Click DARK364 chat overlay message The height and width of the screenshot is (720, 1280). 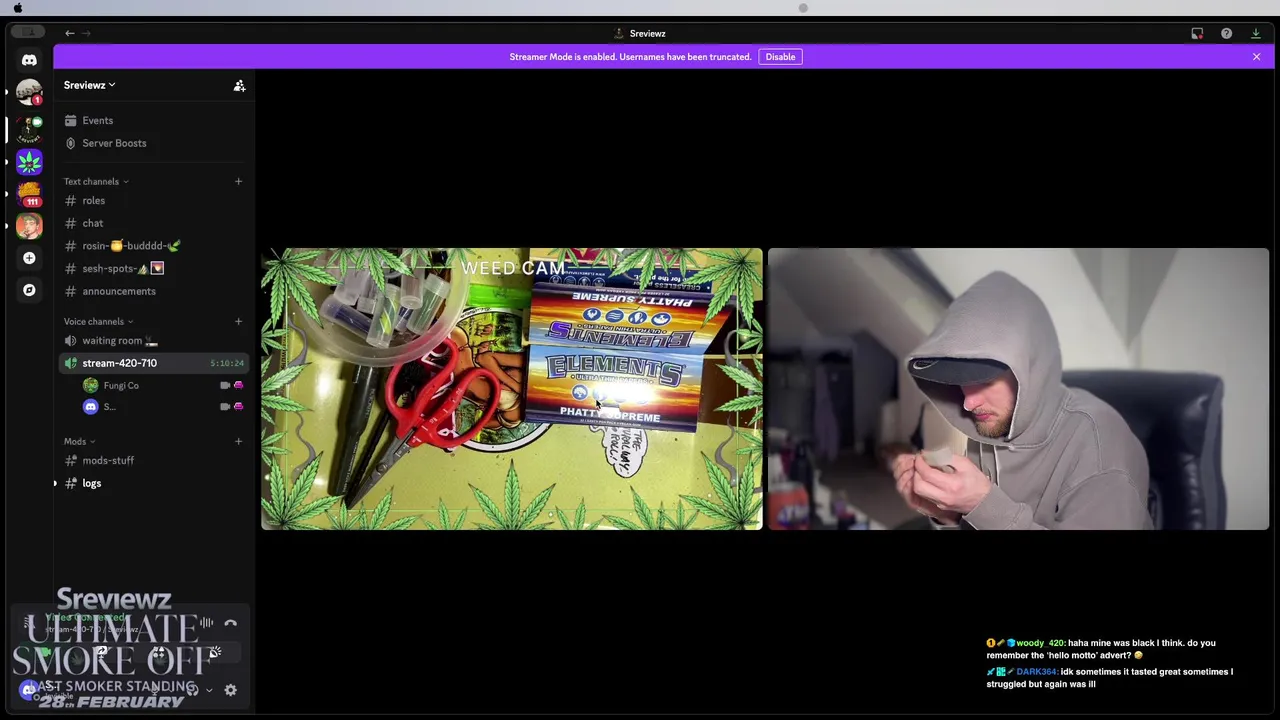(1110, 678)
